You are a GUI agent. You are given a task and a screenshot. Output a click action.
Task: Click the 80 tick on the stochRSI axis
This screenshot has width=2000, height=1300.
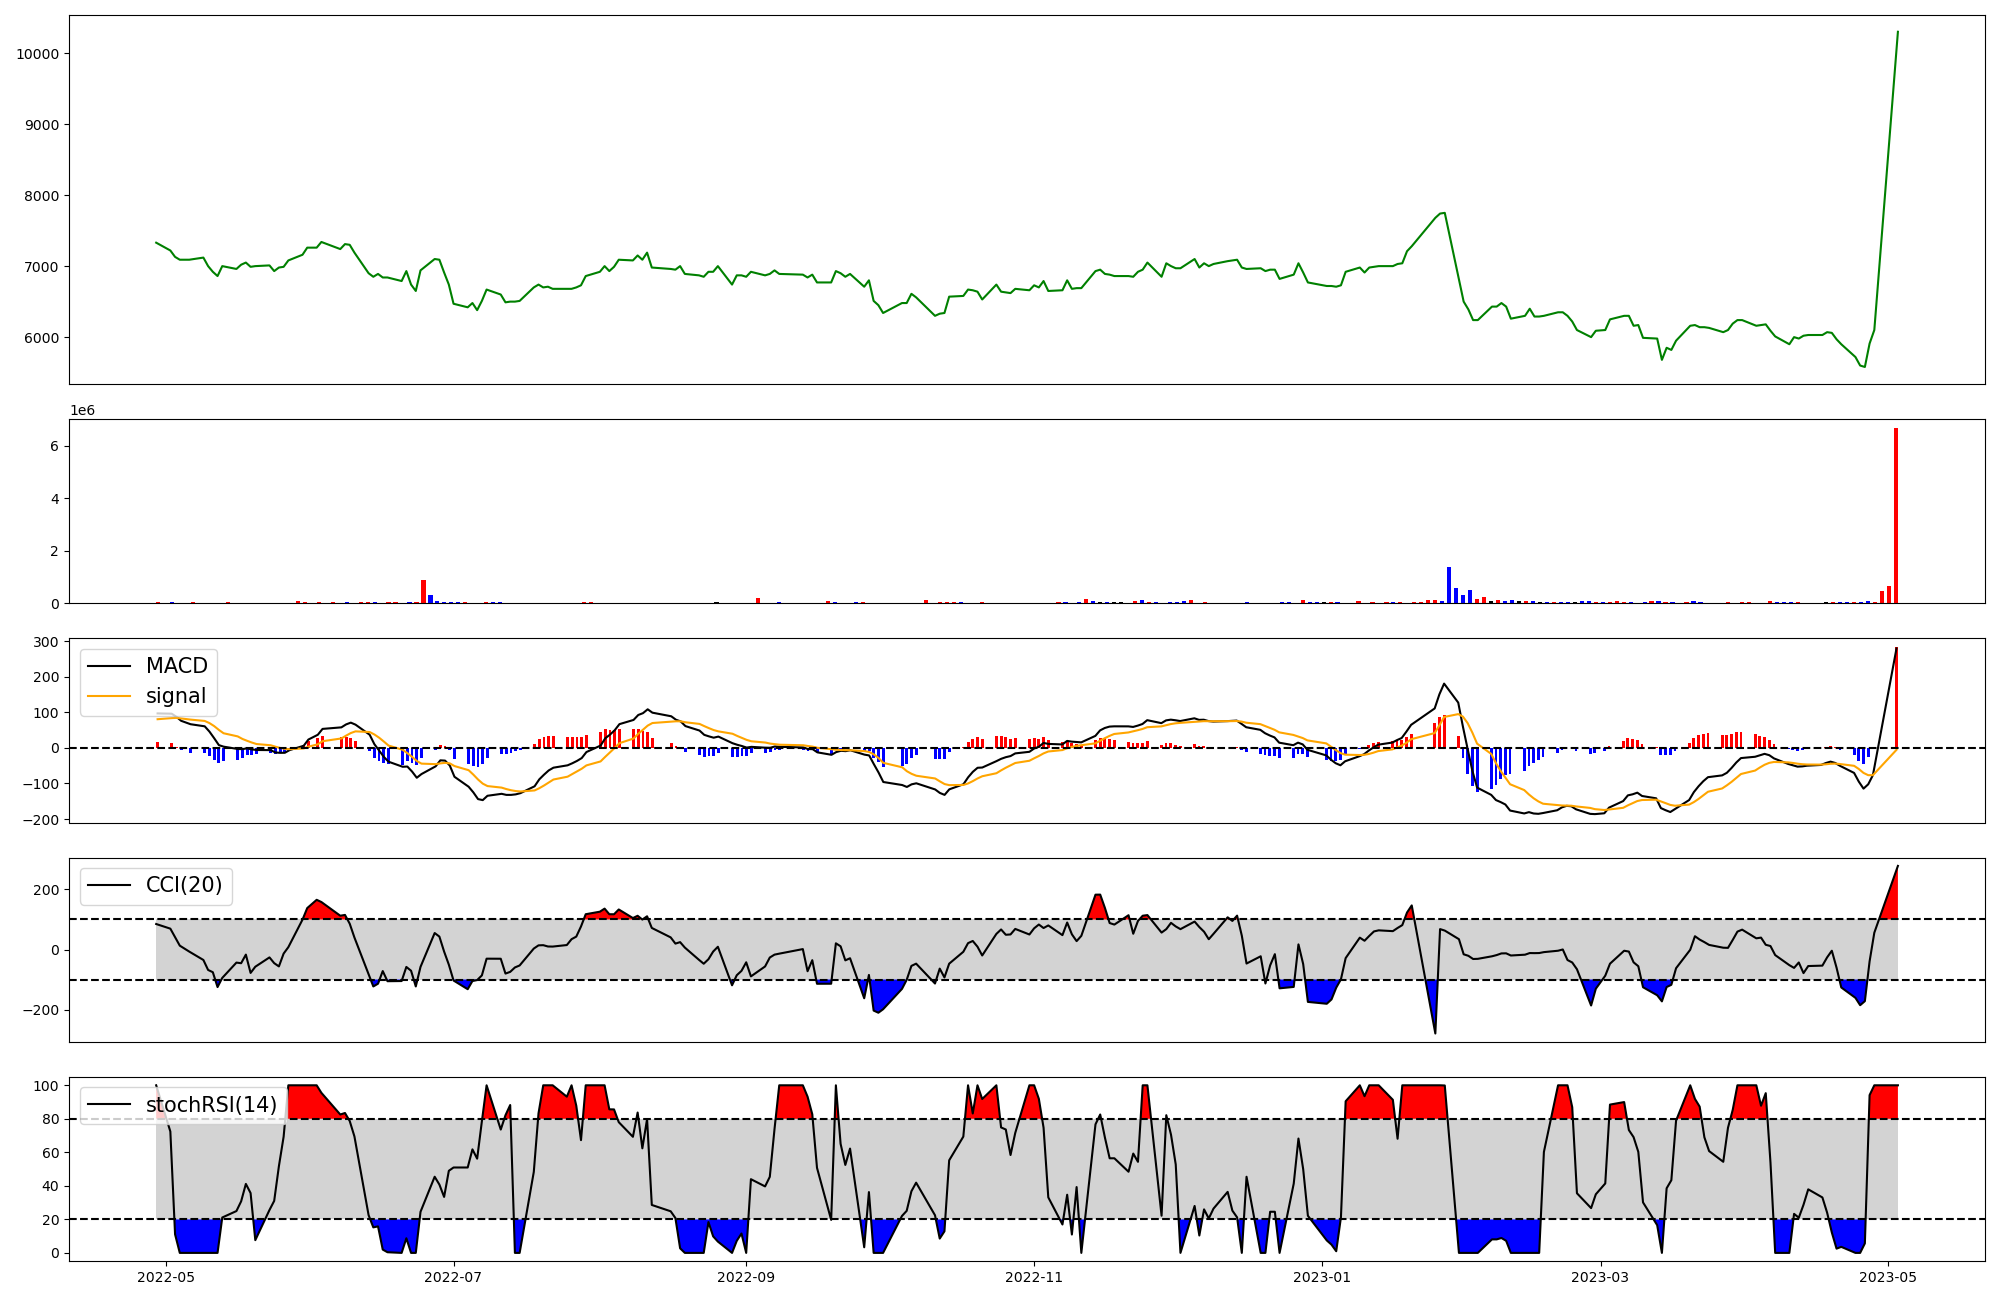click(50, 1119)
